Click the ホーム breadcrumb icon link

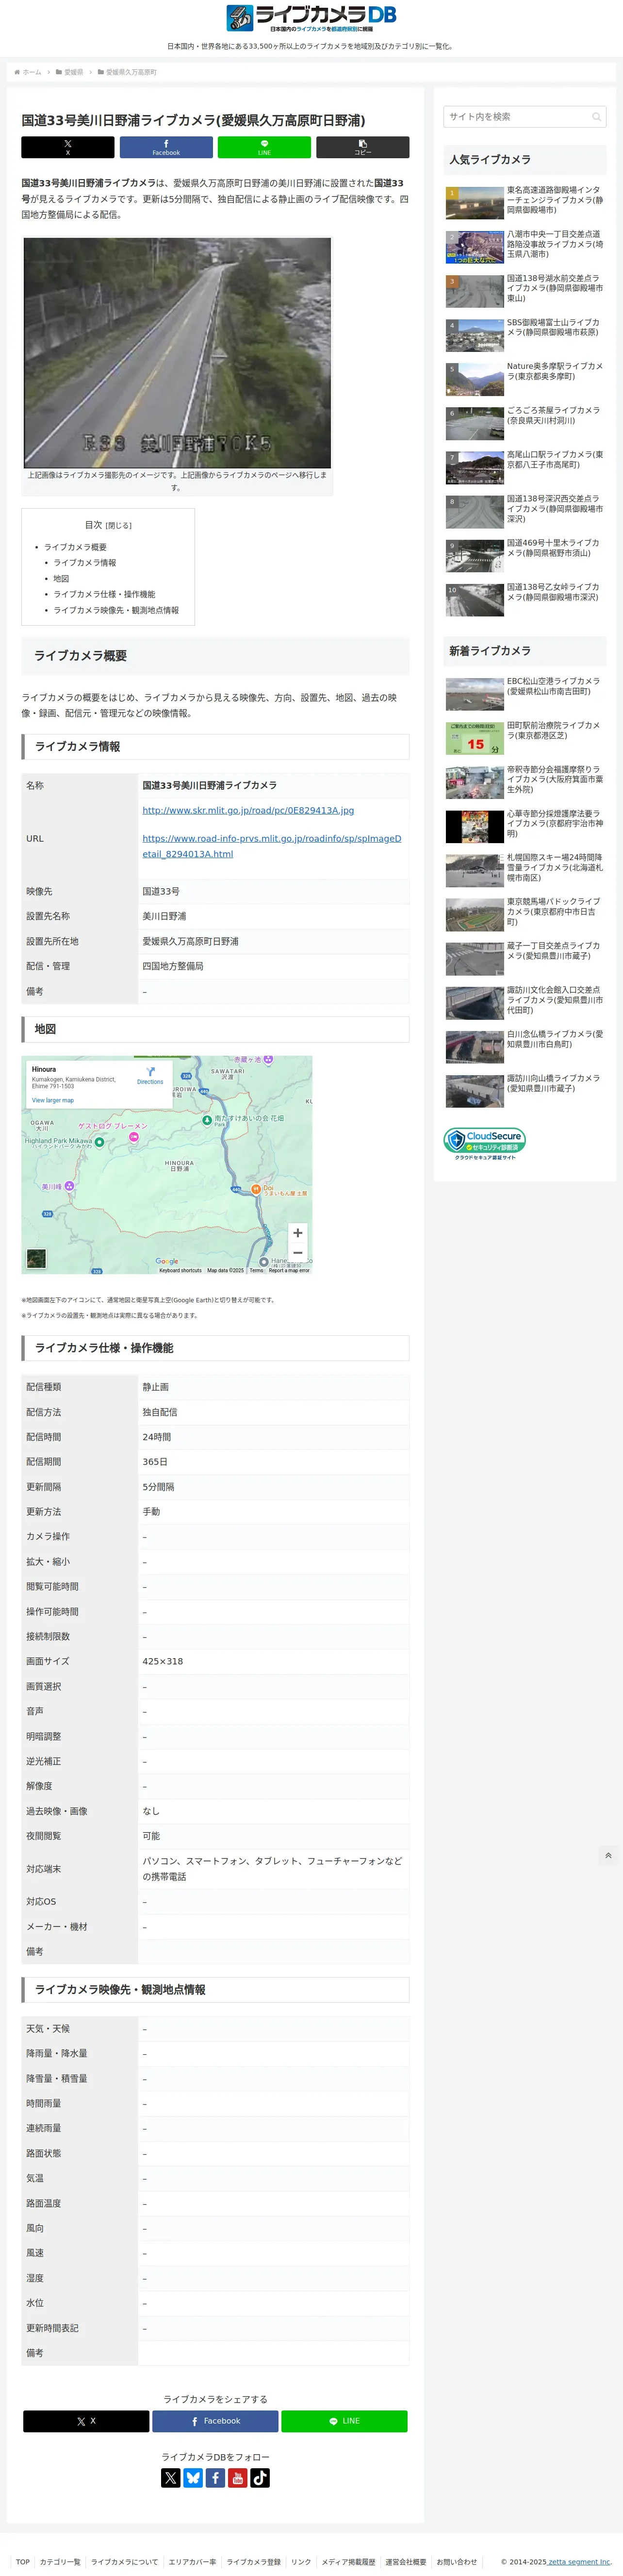tap(28, 72)
